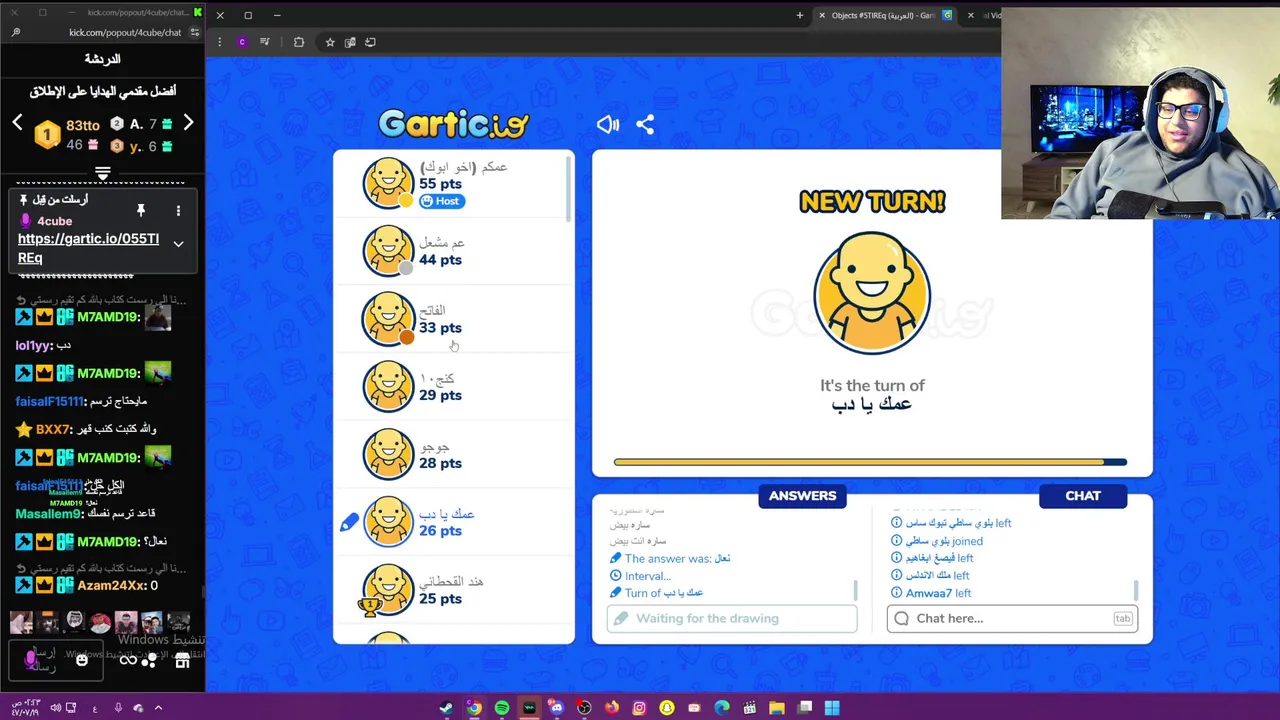
Task: Open emoji picker in Kick chat
Action: coord(82,660)
